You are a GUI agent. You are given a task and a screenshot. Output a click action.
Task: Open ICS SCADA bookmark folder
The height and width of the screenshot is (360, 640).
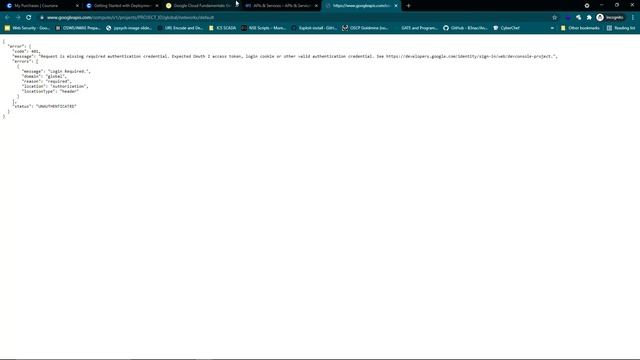tap(222, 28)
